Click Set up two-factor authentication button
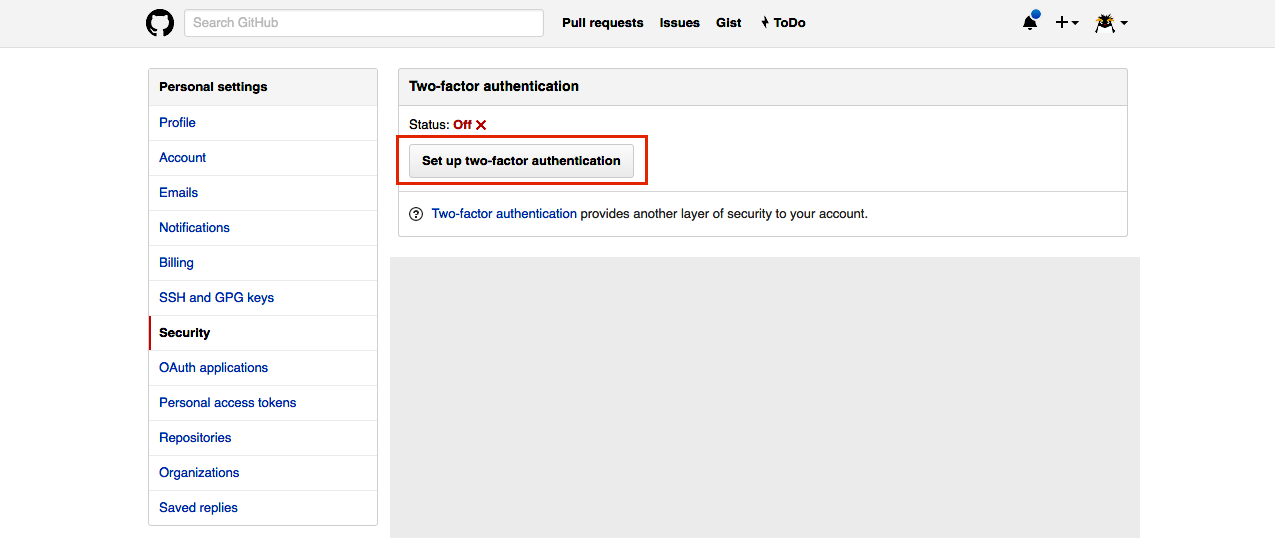Viewport: 1275px width, 538px height. pyautogui.click(x=521, y=161)
